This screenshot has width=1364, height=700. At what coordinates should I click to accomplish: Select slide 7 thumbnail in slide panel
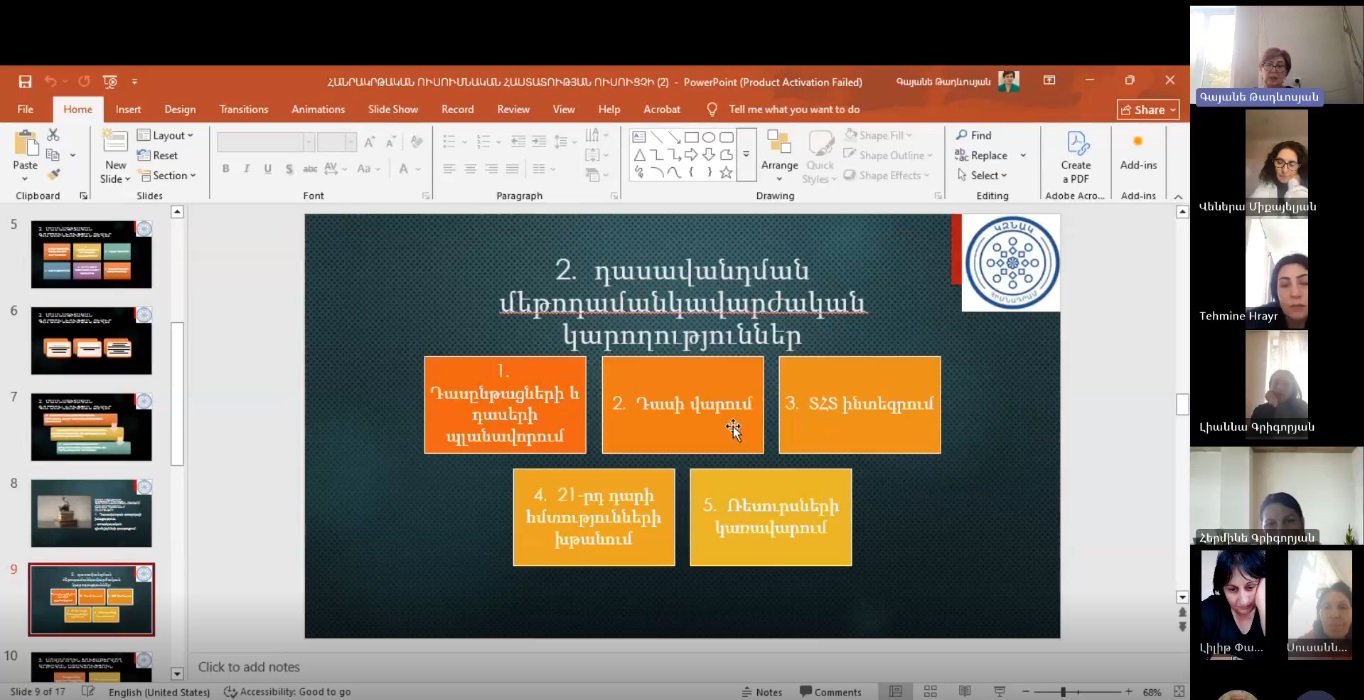point(91,427)
